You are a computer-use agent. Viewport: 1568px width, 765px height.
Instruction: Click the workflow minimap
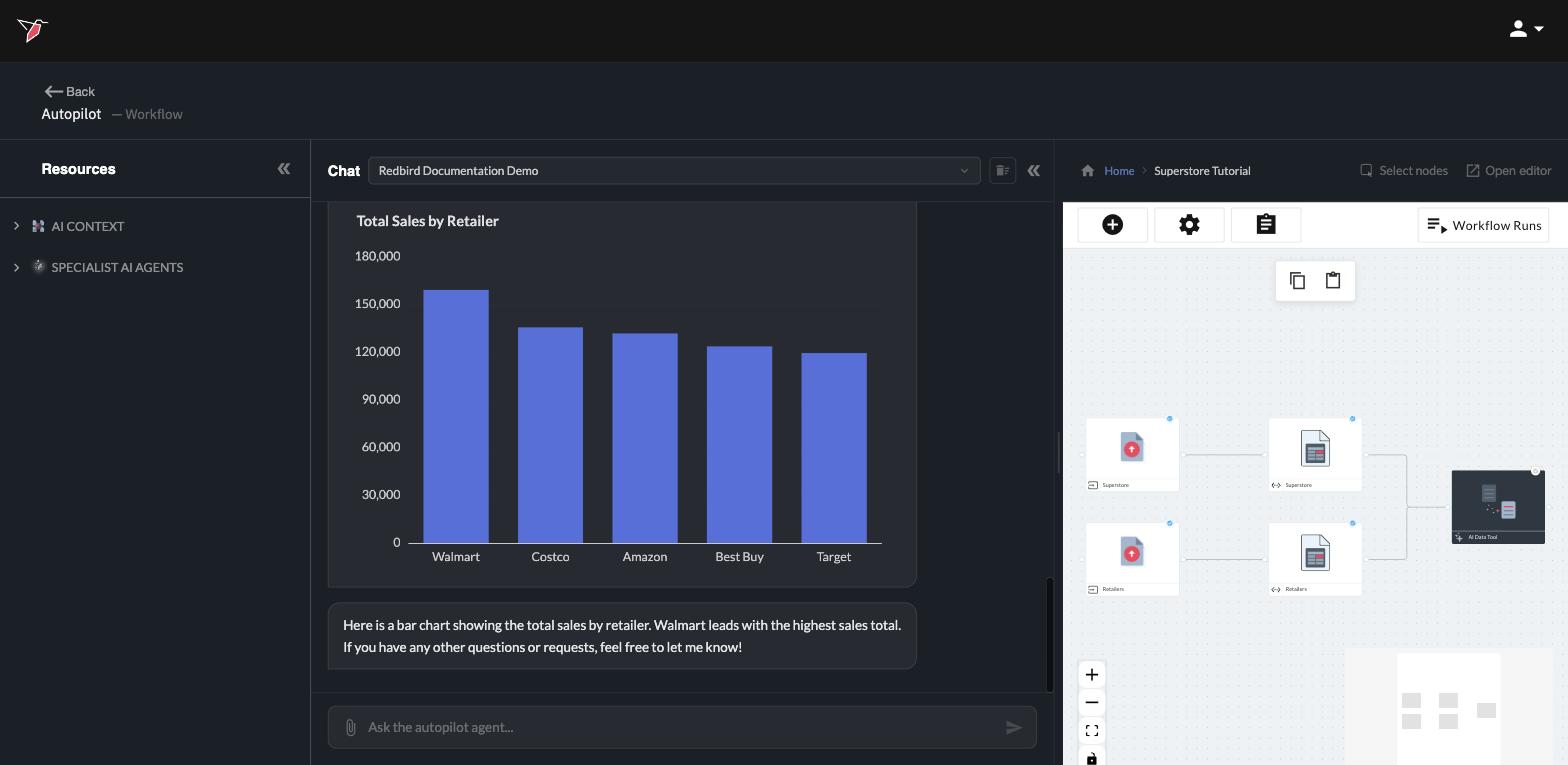tap(1448, 707)
